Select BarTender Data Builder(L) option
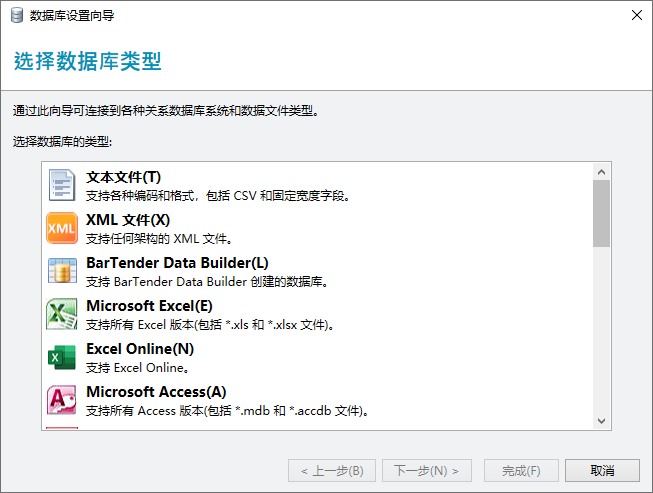 pos(177,263)
